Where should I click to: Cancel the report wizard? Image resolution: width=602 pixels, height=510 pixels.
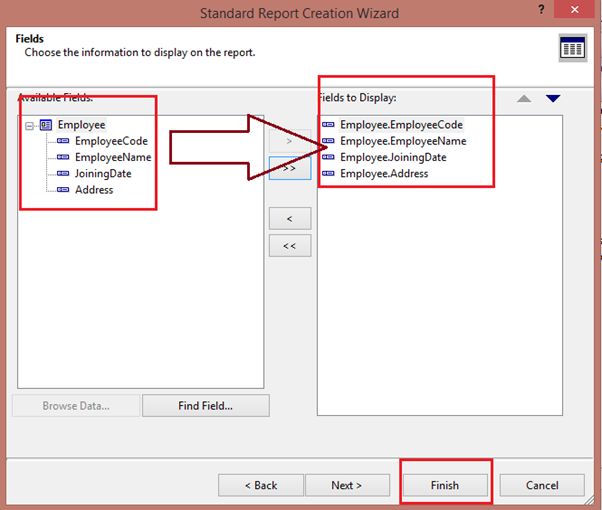click(x=542, y=485)
